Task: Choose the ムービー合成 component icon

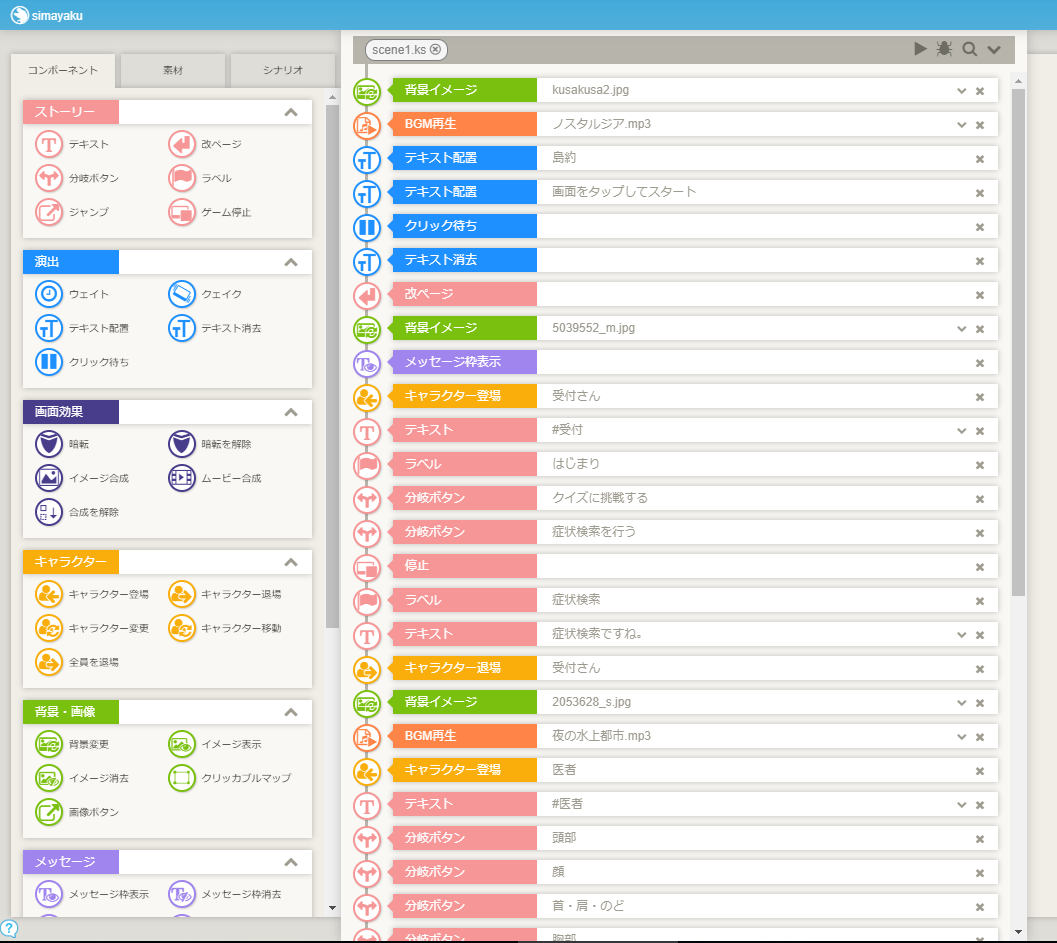Action: click(x=181, y=478)
